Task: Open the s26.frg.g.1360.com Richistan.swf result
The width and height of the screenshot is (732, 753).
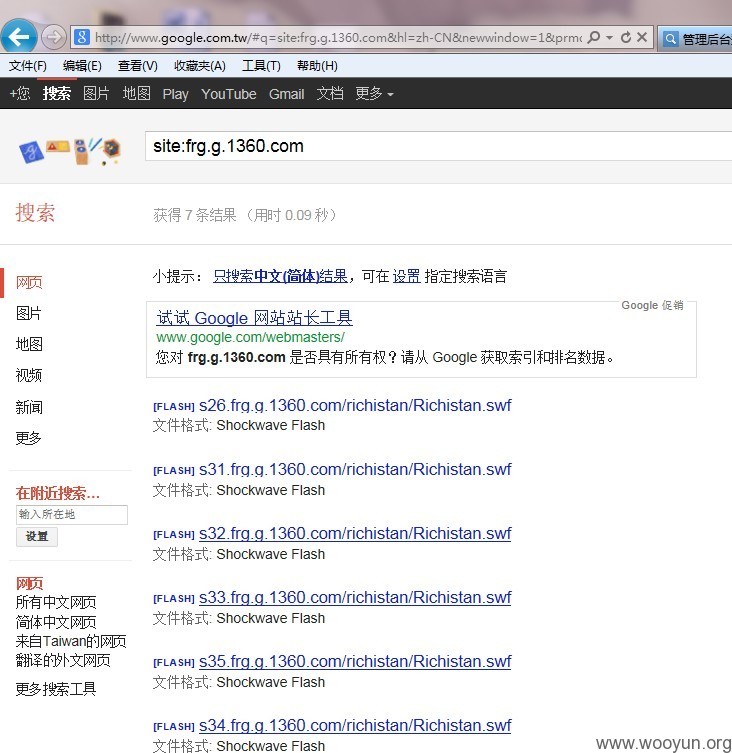Action: coord(355,405)
